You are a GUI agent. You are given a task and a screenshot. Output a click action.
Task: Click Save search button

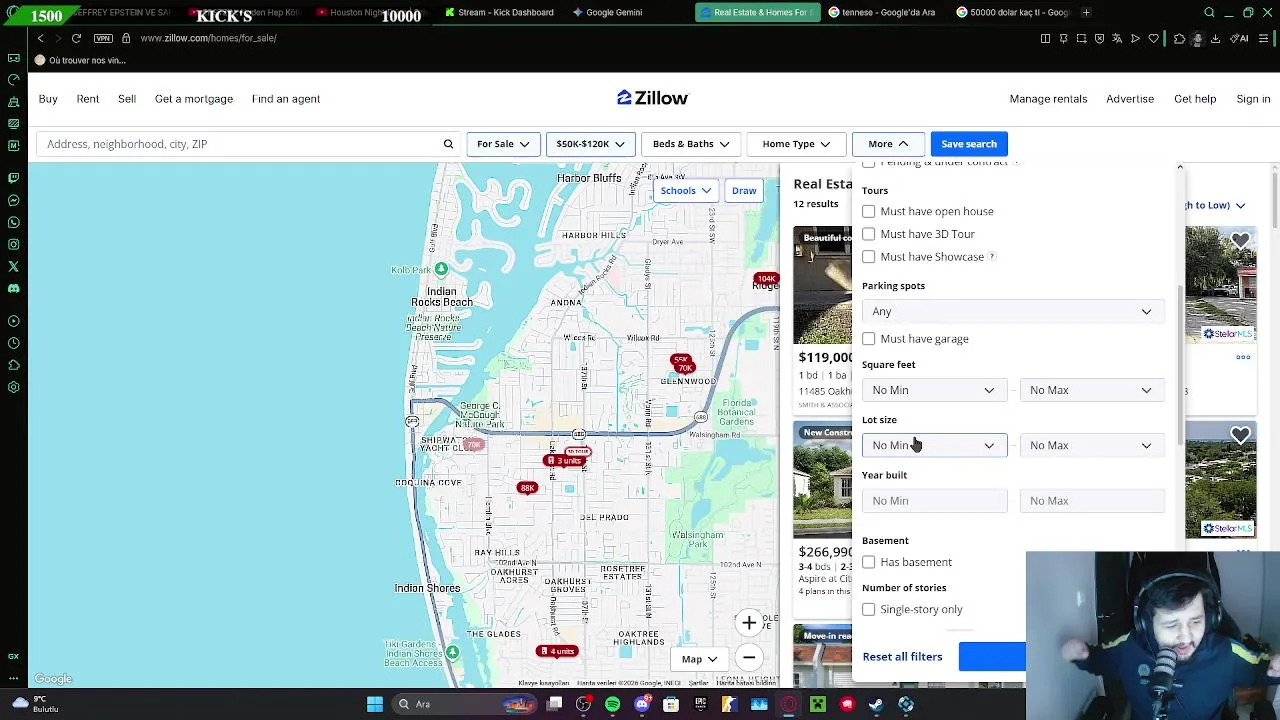tap(969, 144)
